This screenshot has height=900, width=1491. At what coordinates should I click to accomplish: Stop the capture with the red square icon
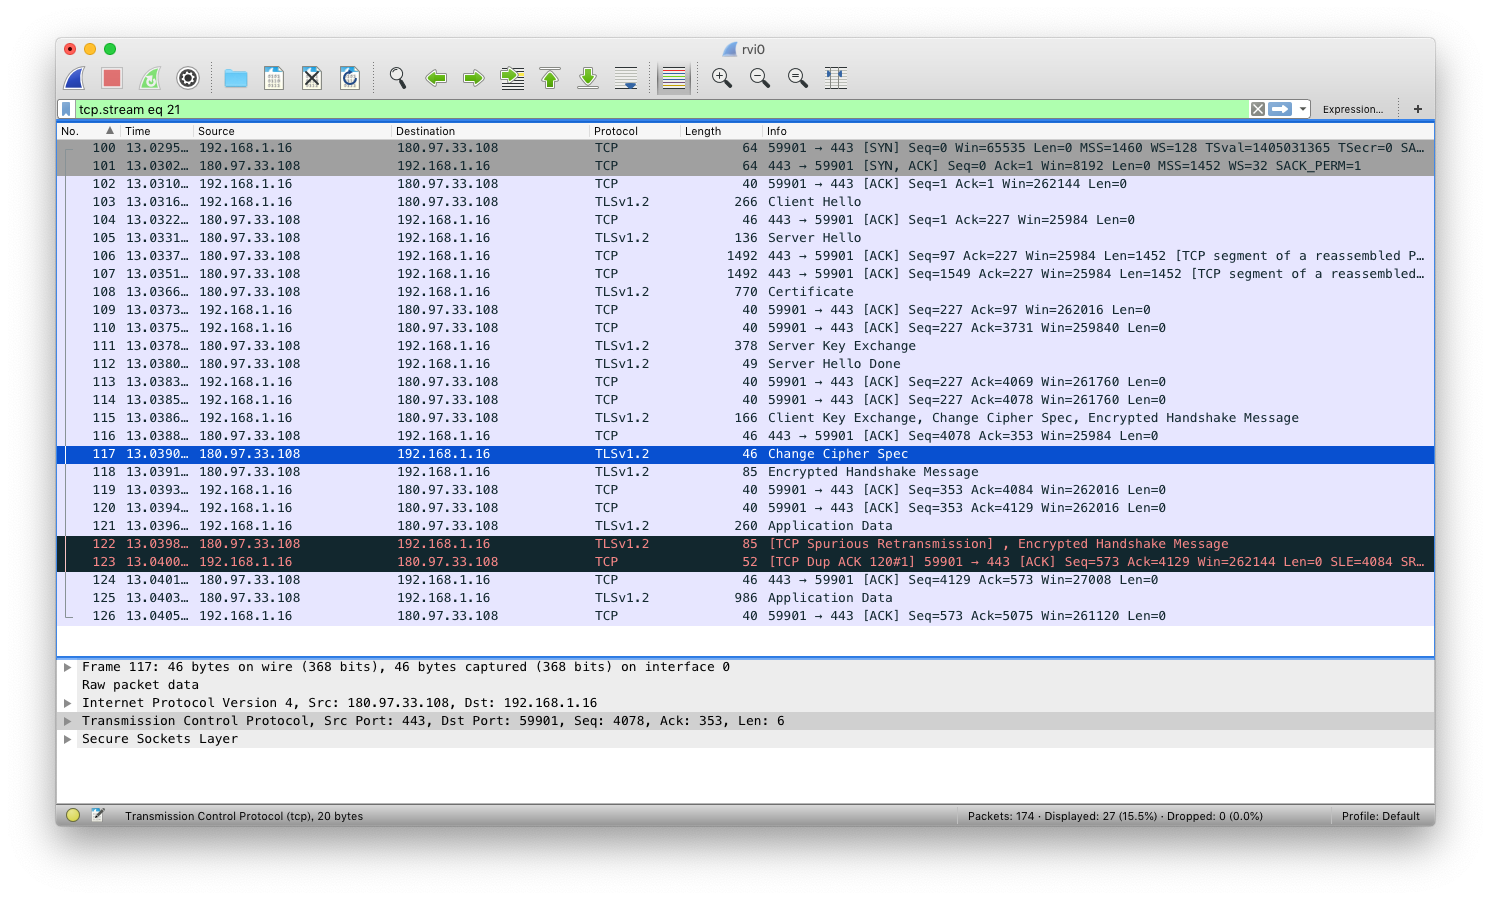112,78
